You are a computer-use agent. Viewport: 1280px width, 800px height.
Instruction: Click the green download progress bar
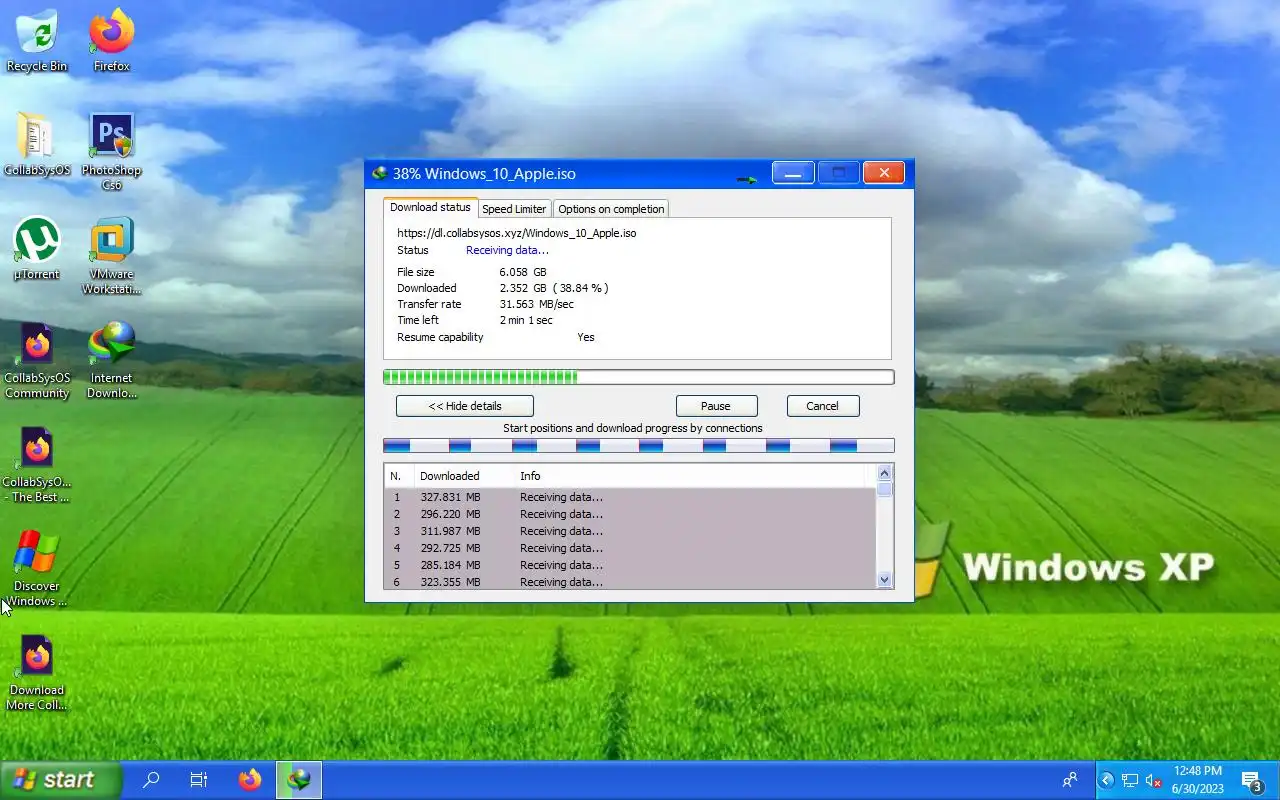click(639, 377)
